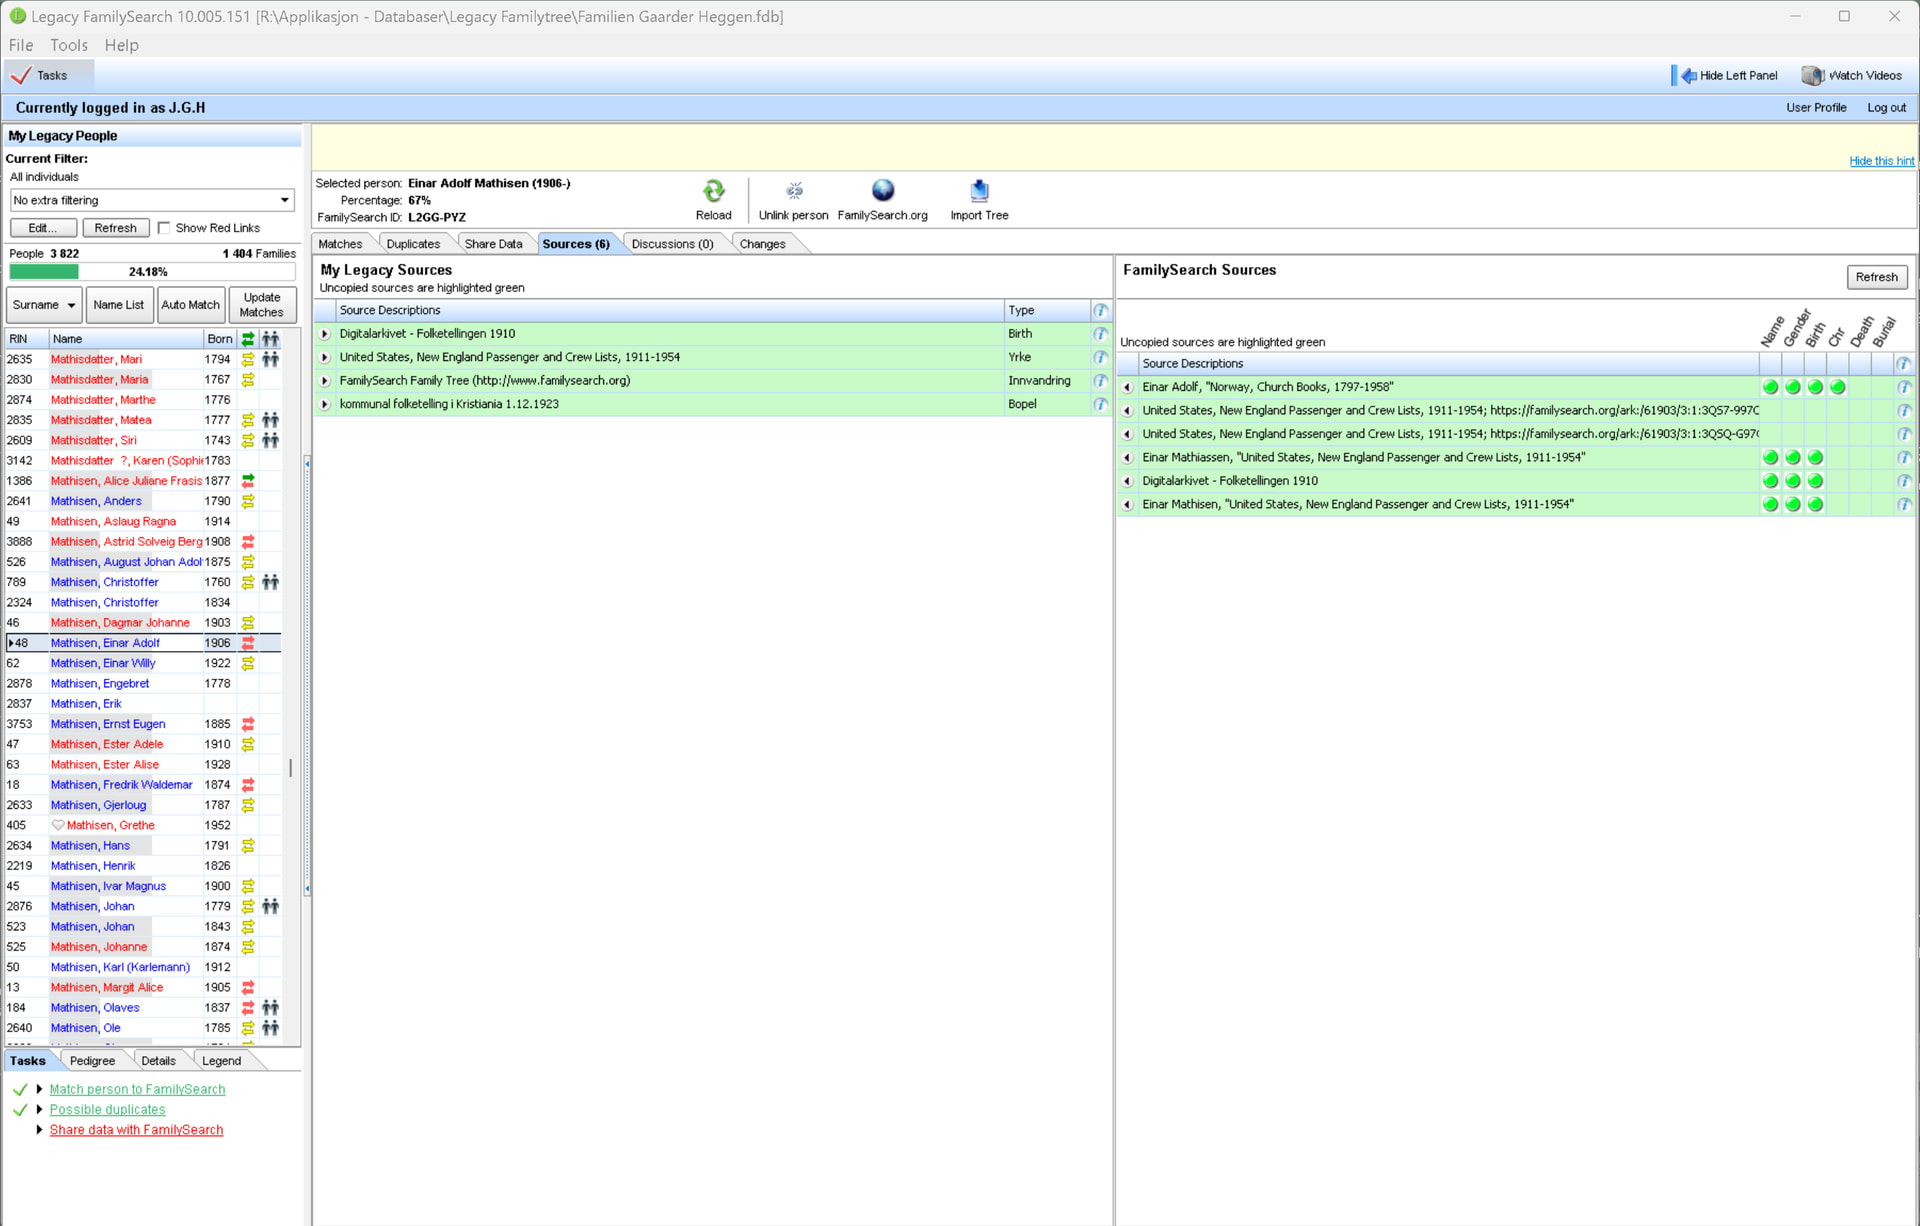Click Hide Left Panel arrow icon
The image size is (1920, 1226).
coord(1688,76)
